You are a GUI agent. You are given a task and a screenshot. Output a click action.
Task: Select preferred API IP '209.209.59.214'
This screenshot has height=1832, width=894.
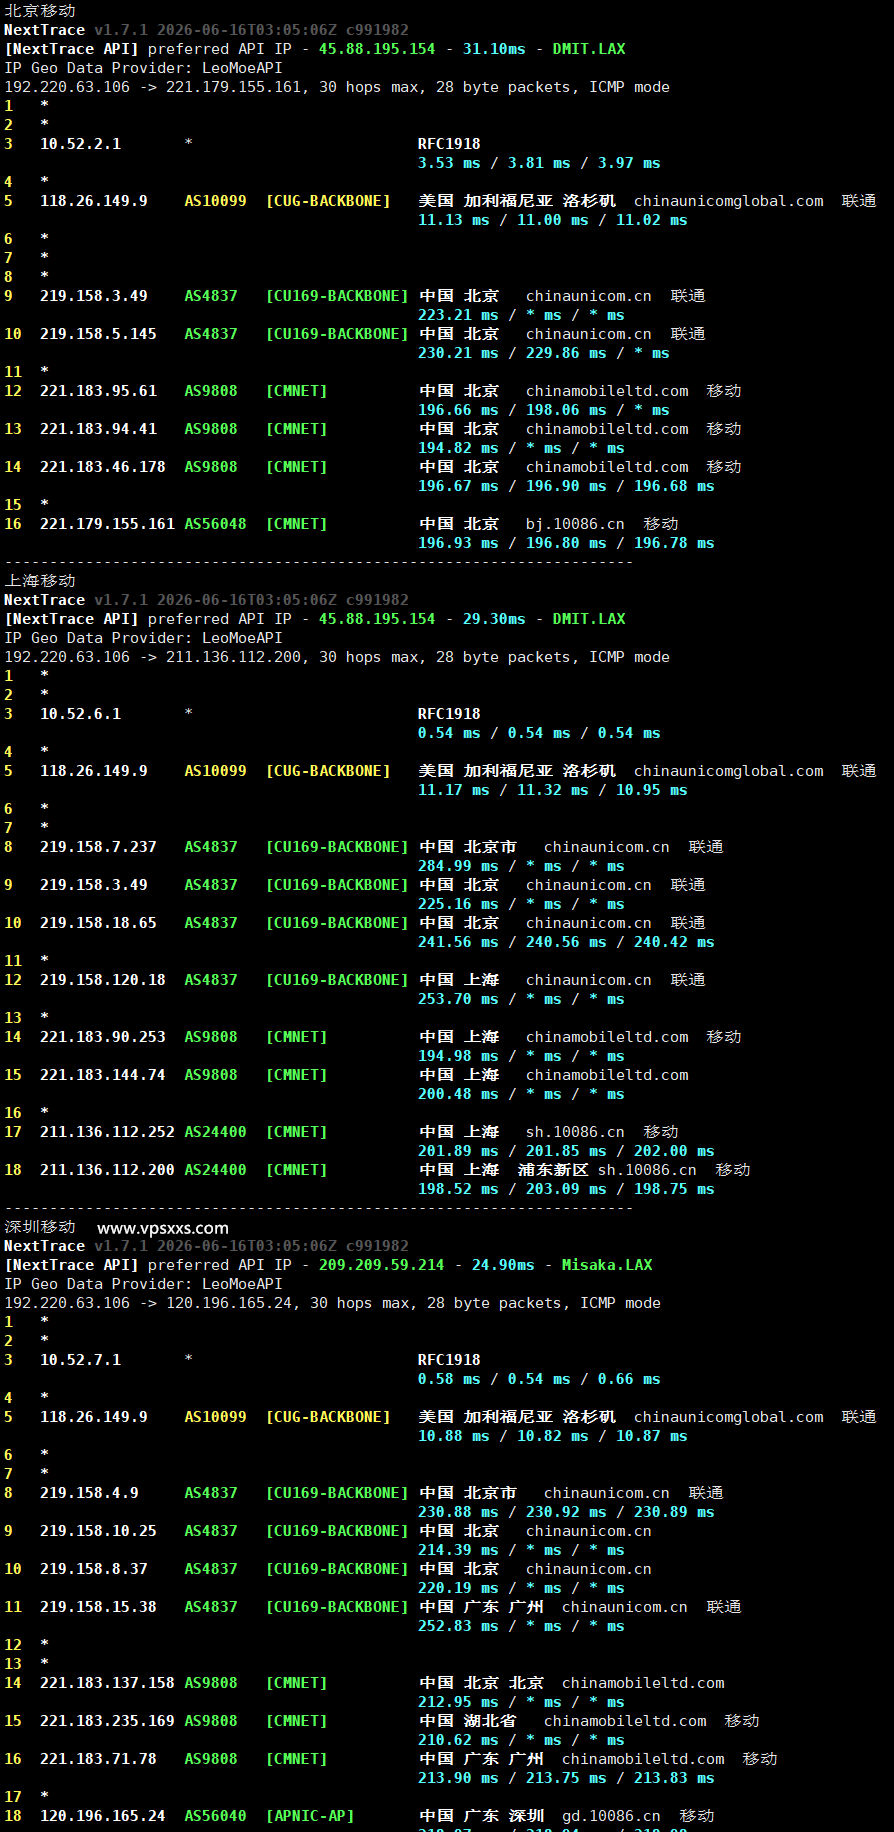[x=381, y=1264]
